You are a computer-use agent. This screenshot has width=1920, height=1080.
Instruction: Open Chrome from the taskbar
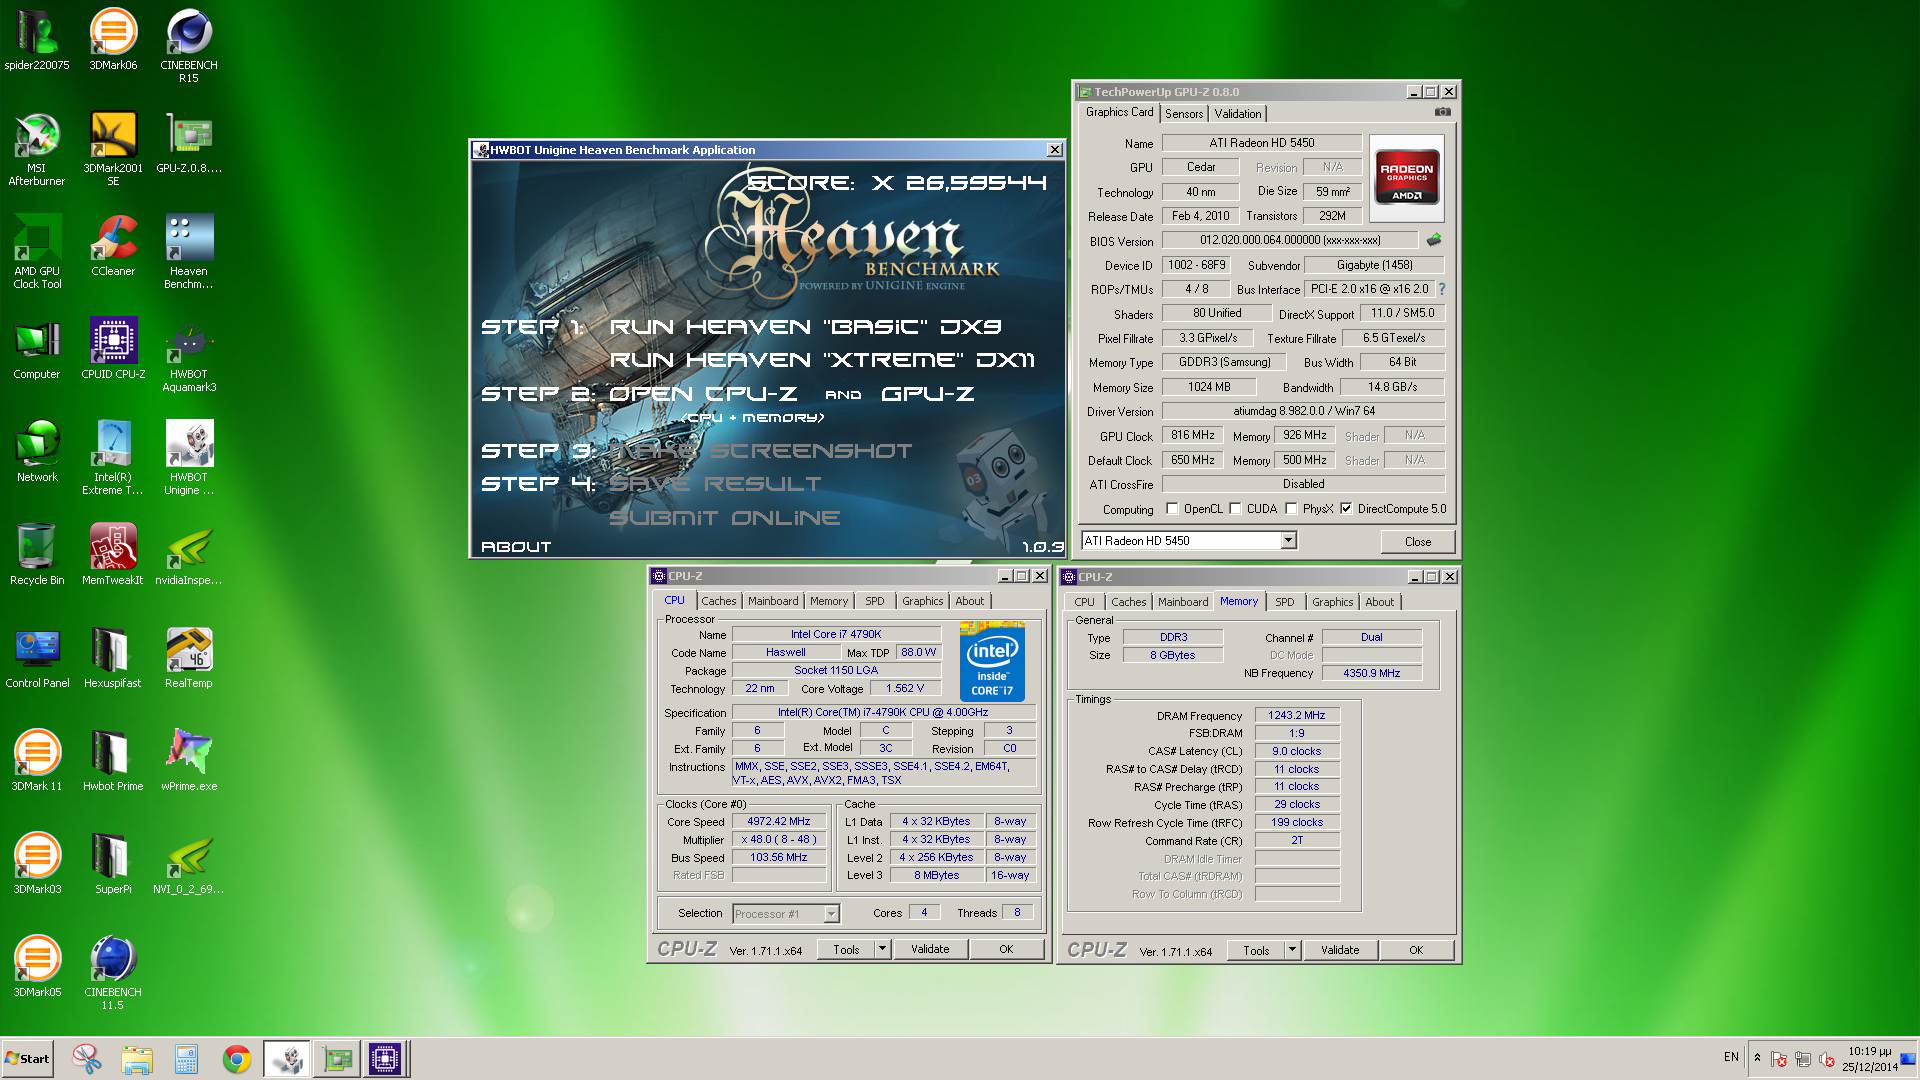pos(237,1059)
